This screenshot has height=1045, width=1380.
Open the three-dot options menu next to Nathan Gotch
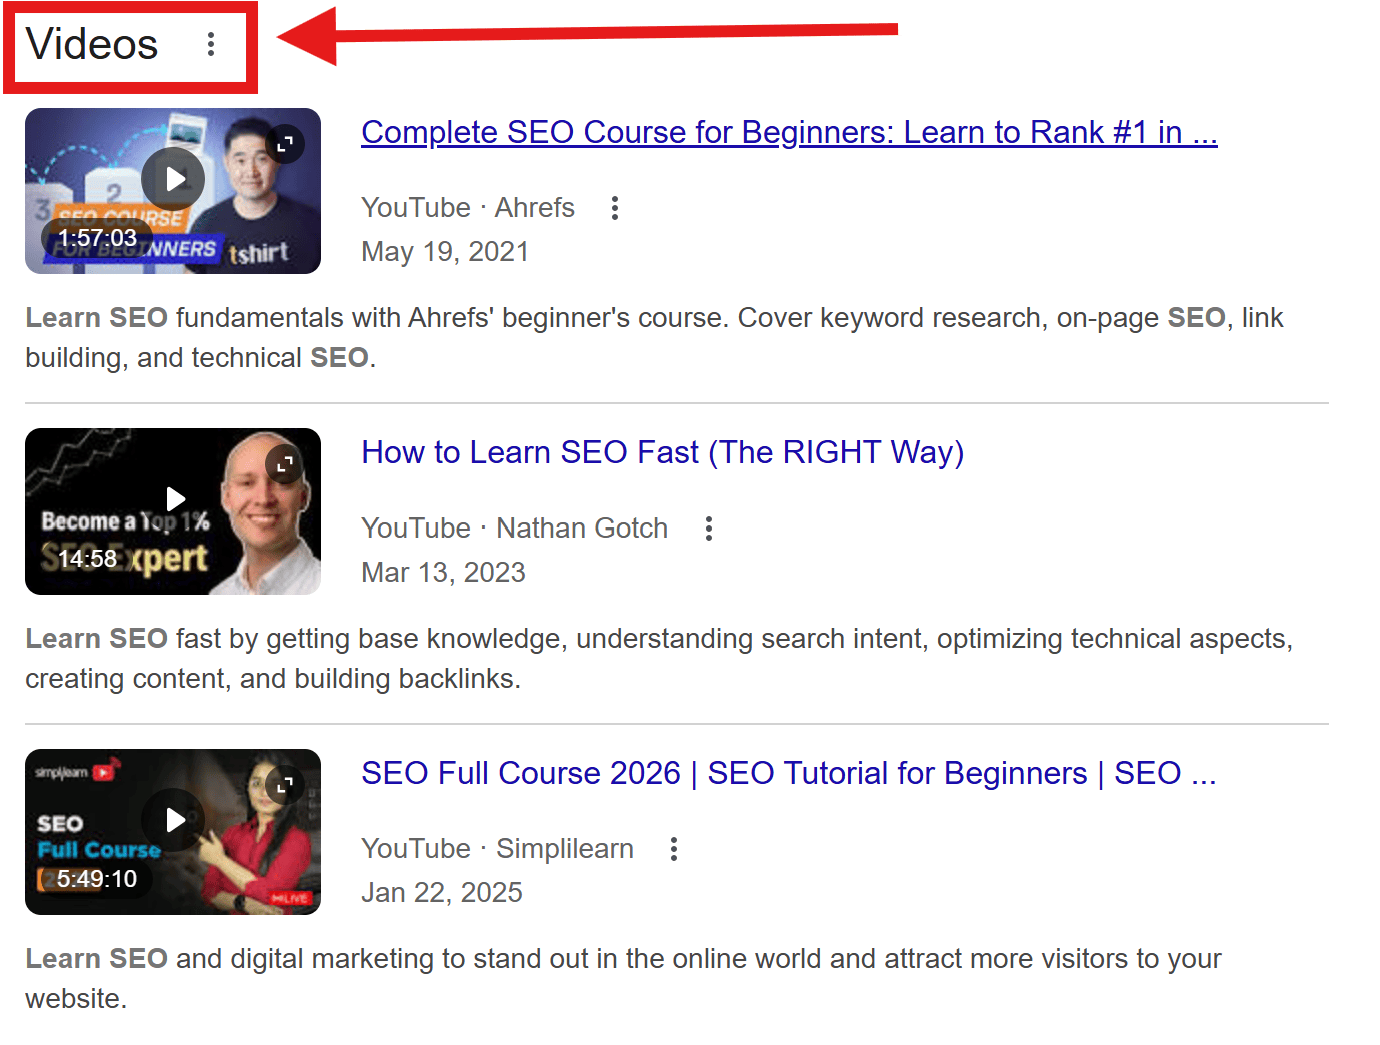pos(709,528)
